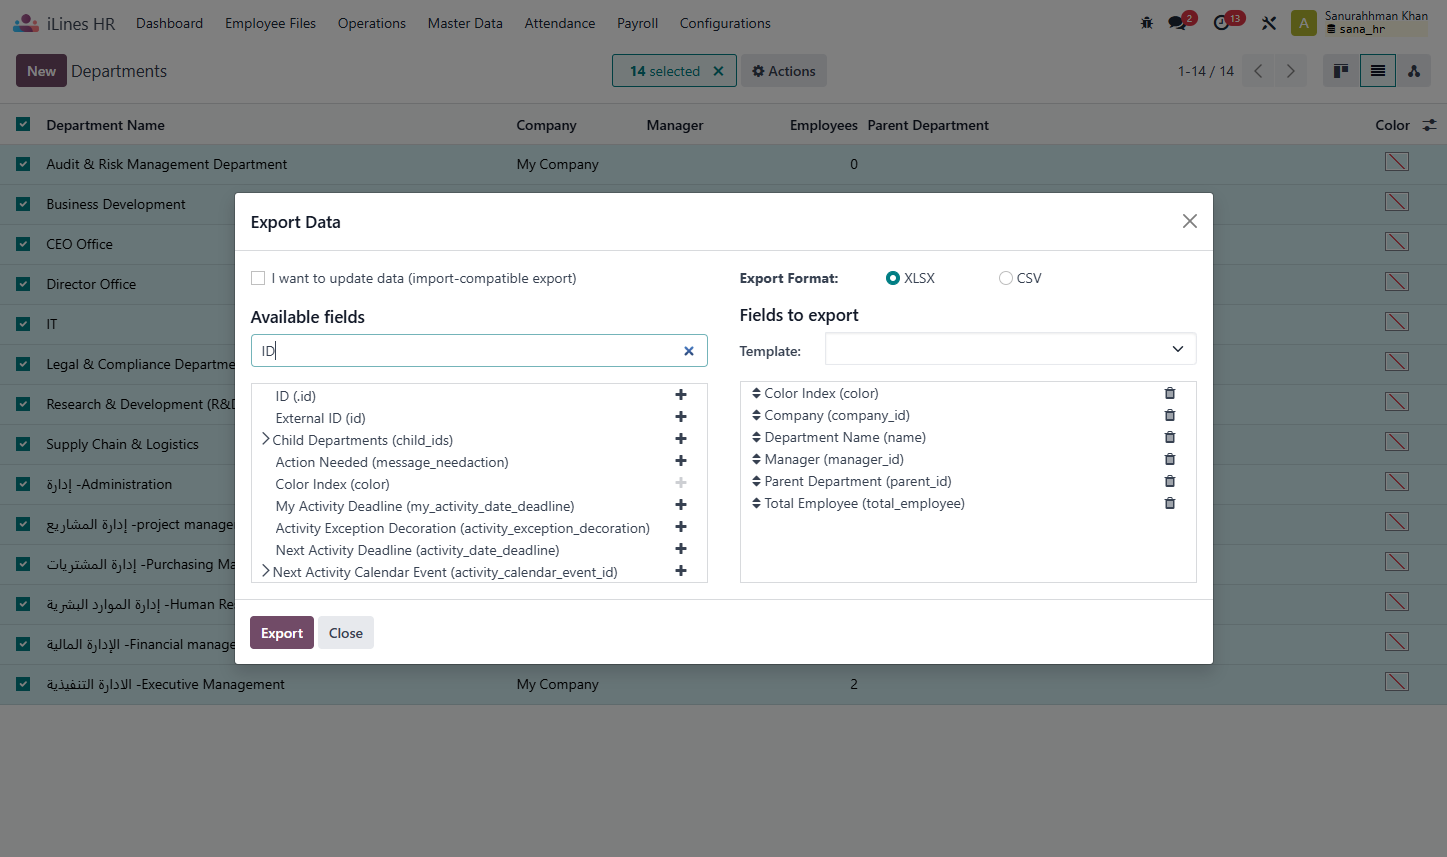This screenshot has height=857, width=1447.
Task: Switch to hierarchy view icon
Action: point(1414,71)
